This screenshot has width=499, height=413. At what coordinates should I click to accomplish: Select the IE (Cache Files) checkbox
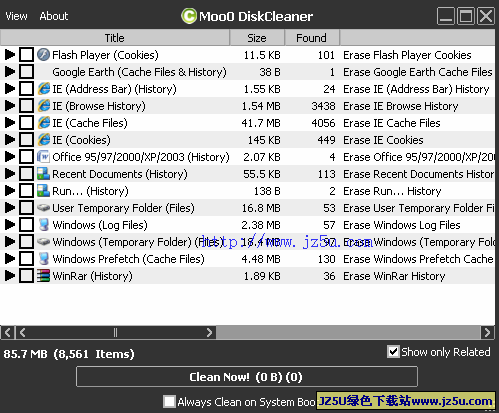point(26,123)
